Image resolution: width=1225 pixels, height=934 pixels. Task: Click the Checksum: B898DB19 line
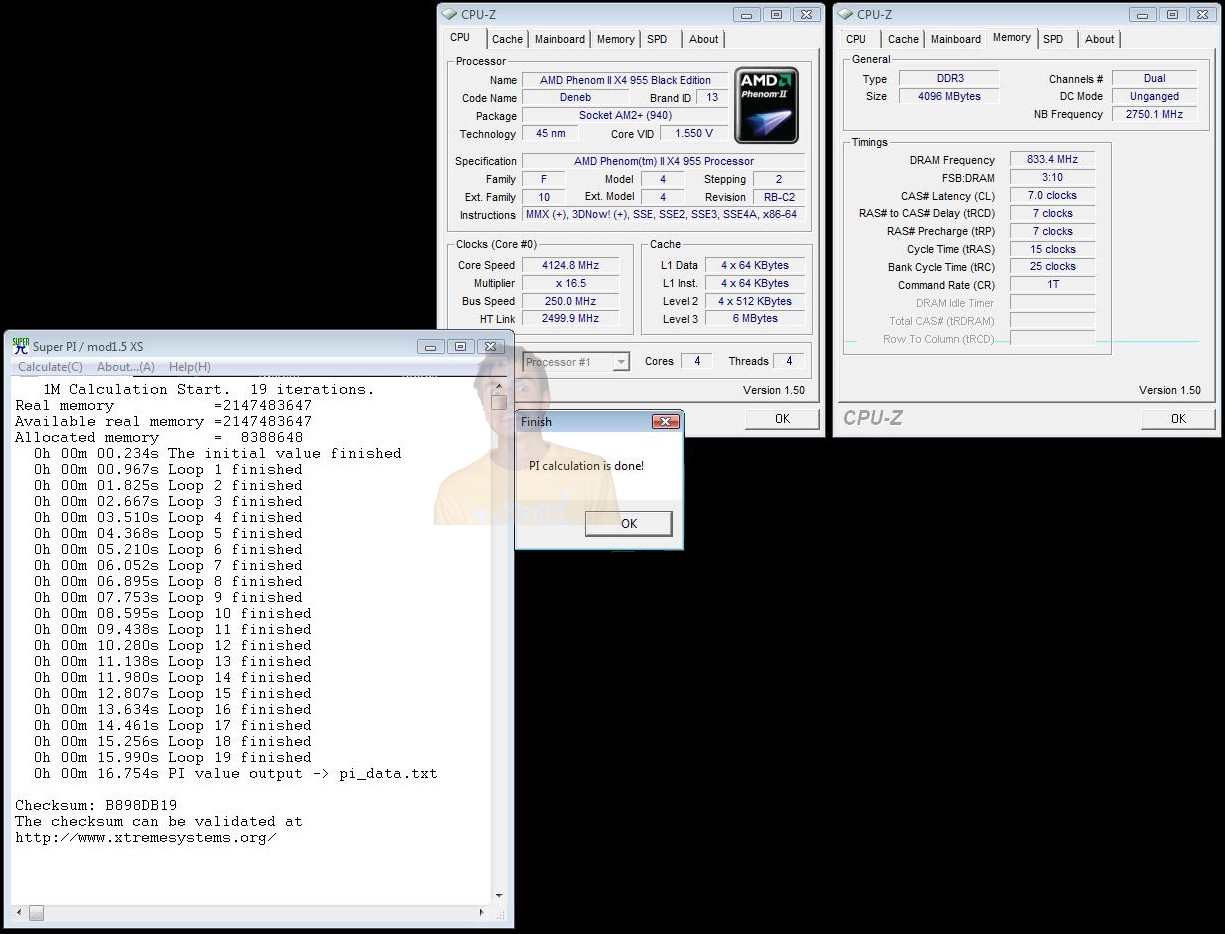point(96,805)
